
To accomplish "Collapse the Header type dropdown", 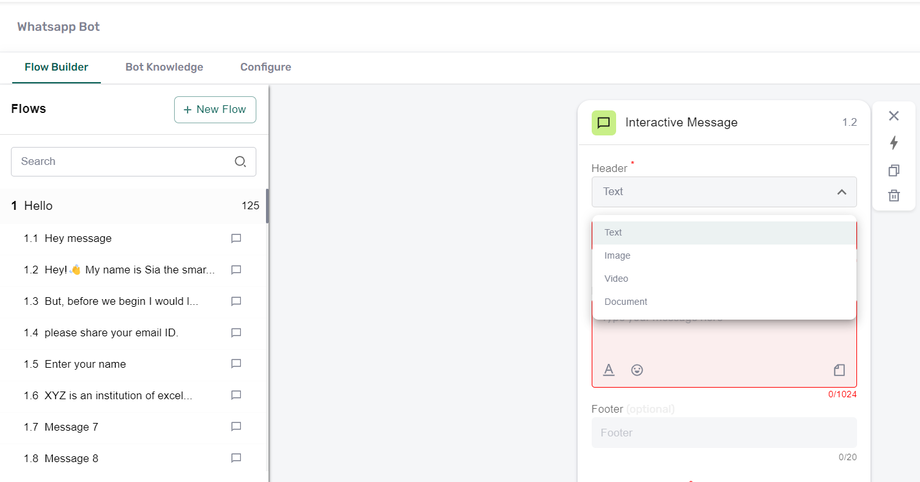I will [x=841, y=191].
